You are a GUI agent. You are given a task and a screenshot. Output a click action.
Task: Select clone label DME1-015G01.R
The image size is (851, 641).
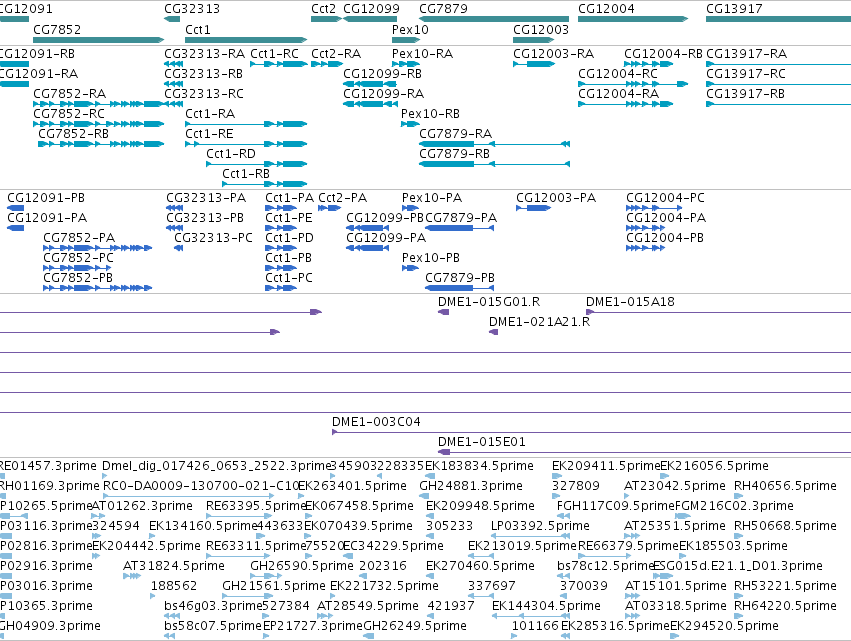(x=489, y=302)
